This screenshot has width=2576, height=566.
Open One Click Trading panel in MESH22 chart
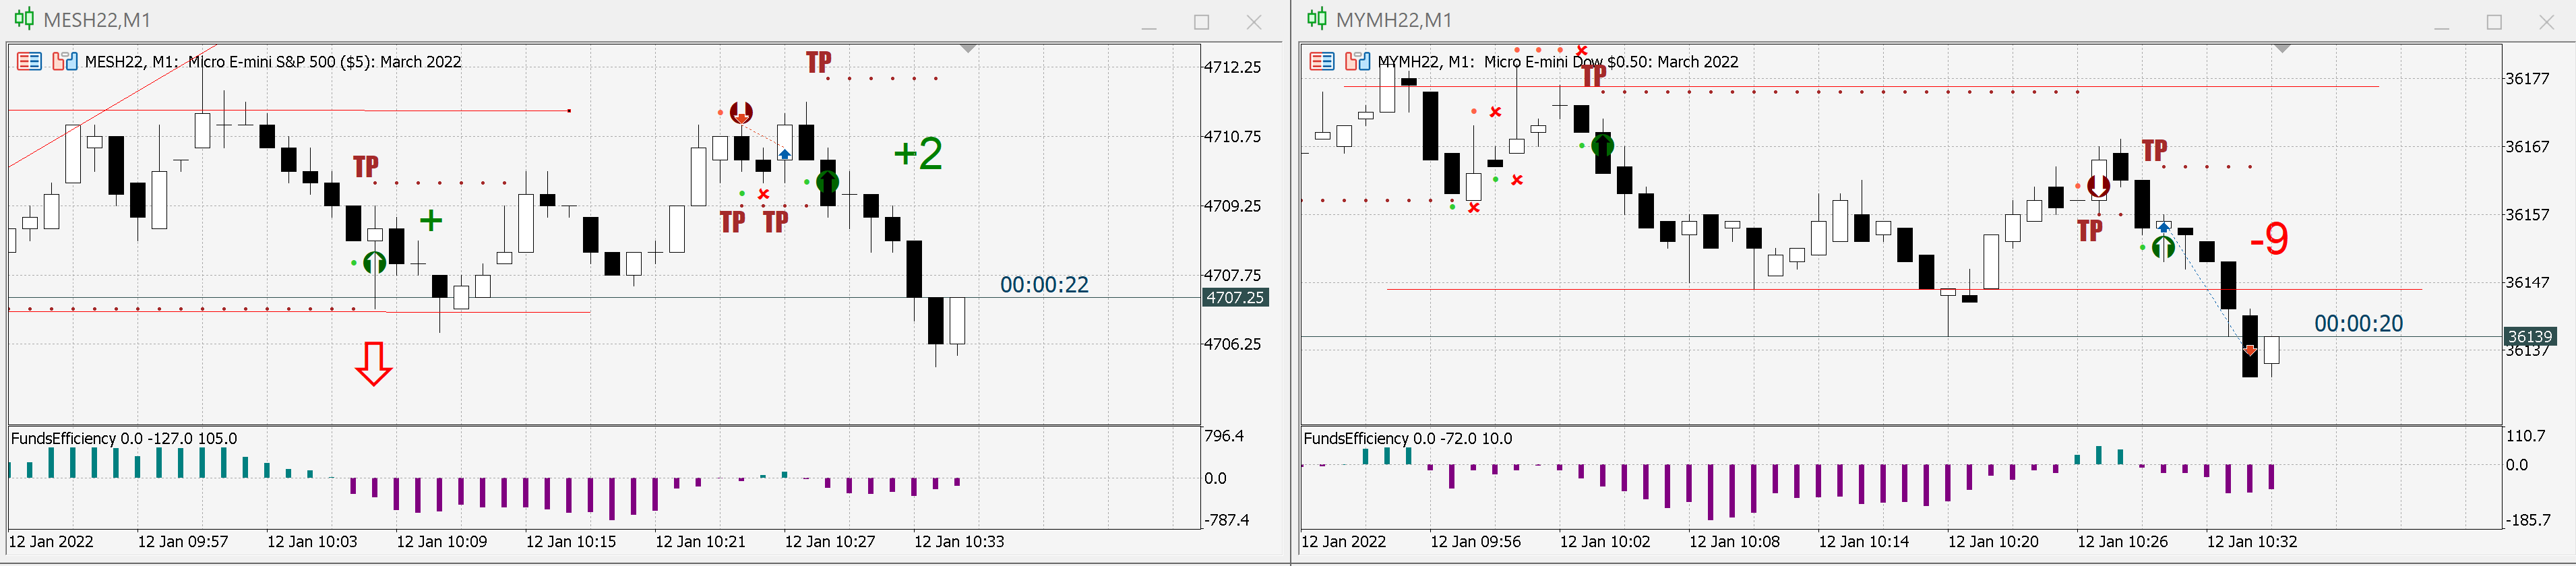tap(29, 62)
